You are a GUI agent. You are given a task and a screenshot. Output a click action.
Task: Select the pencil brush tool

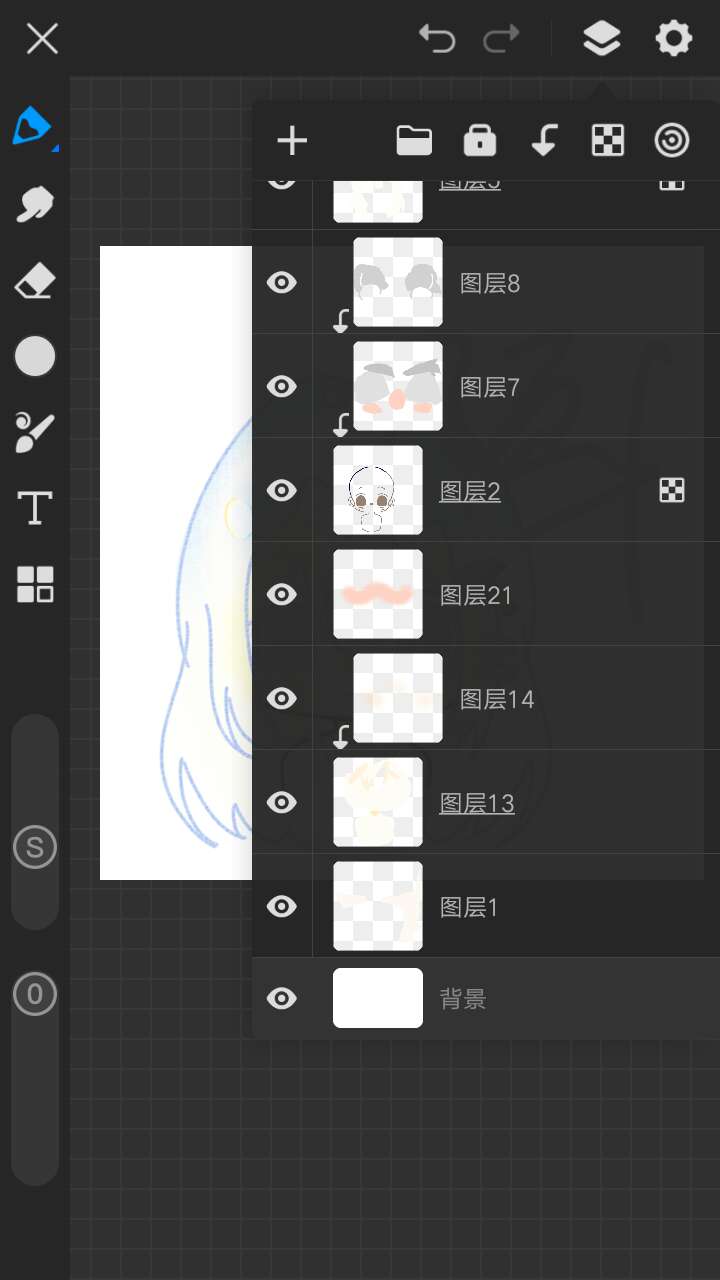pos(34,127)
